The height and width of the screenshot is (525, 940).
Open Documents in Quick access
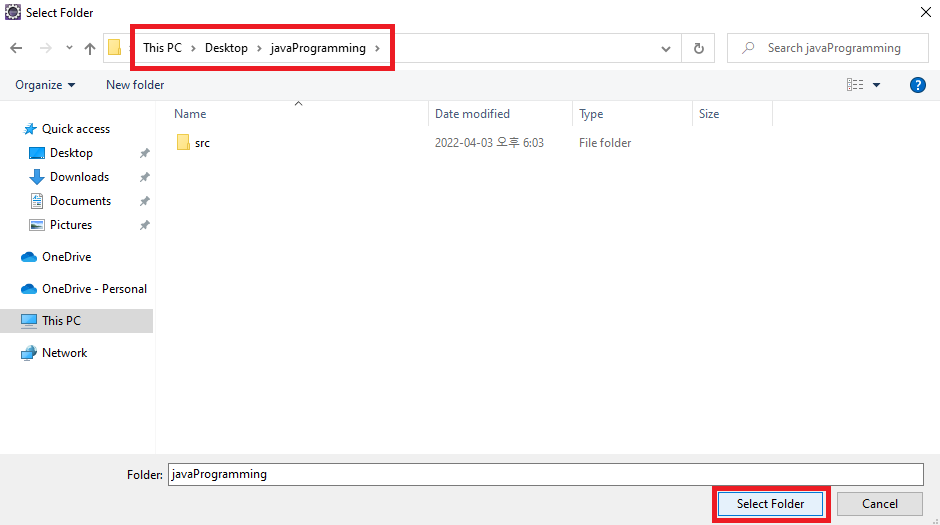point(80,201)
